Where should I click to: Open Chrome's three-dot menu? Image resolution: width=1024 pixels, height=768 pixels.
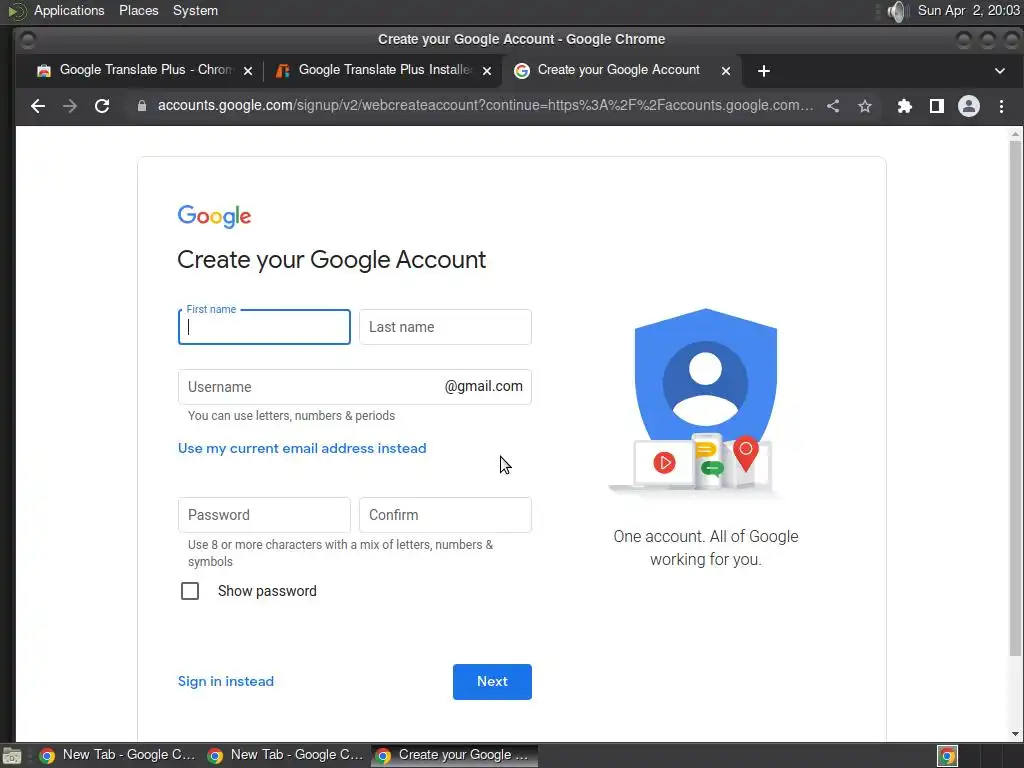coord(1001,106)
